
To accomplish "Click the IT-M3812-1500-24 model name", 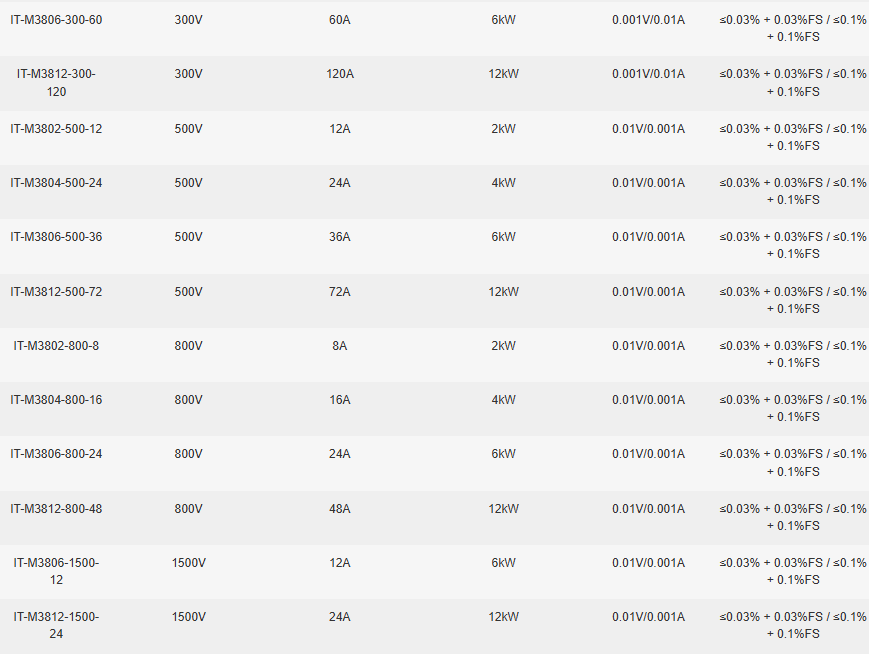I will pyautogui.click(x=56, y=625).
